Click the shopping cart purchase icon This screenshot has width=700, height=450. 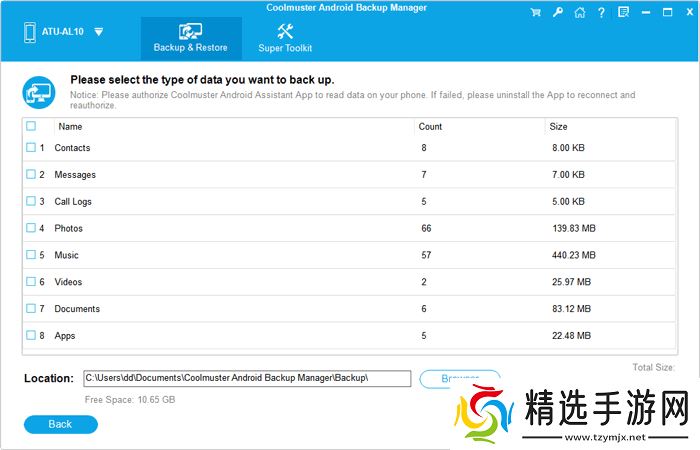coord(537,13)
